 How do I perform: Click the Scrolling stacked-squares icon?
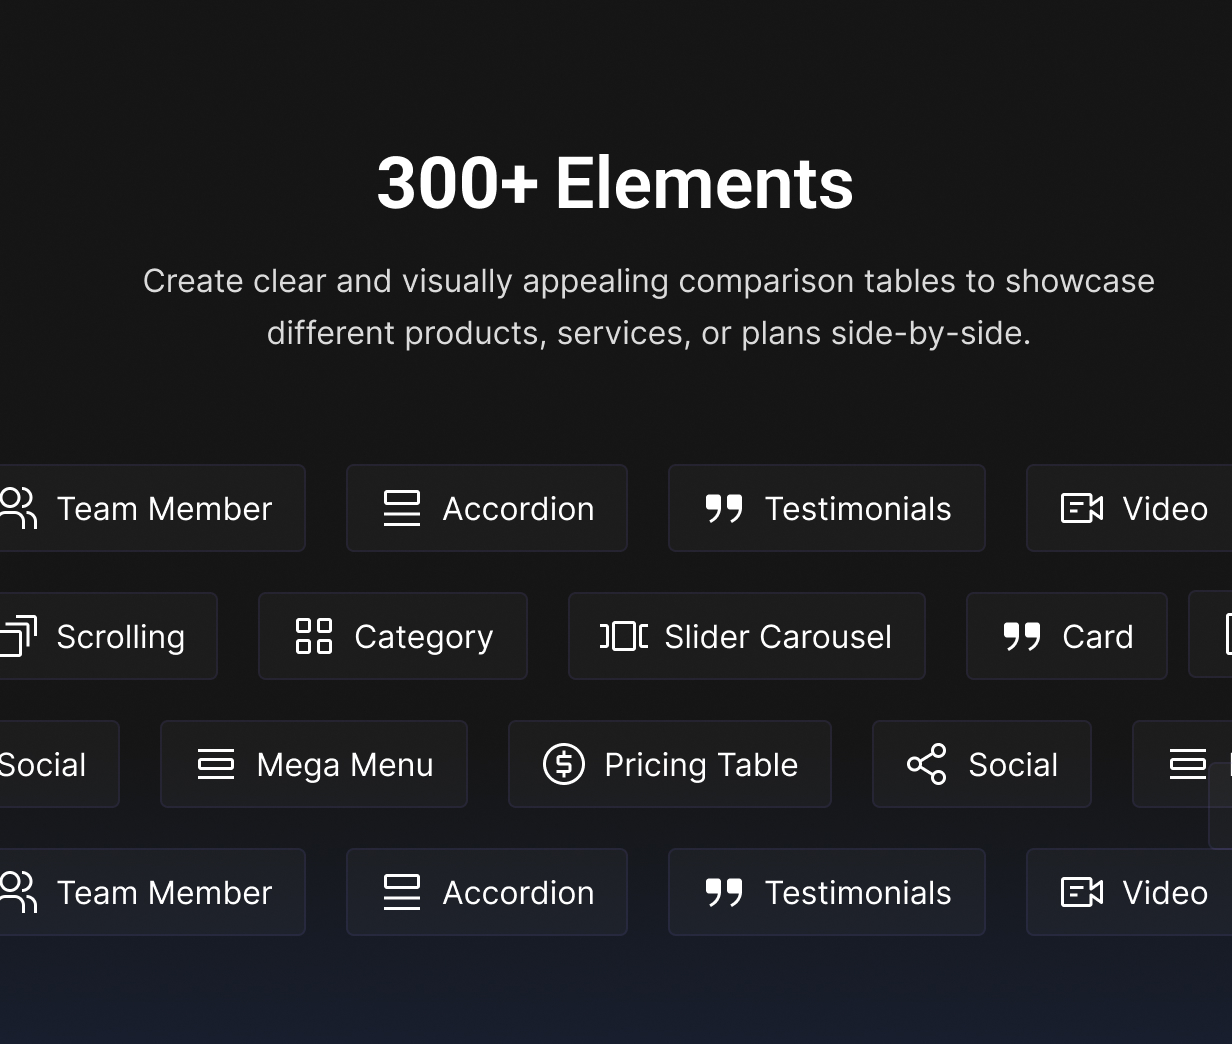pos(18,636)
